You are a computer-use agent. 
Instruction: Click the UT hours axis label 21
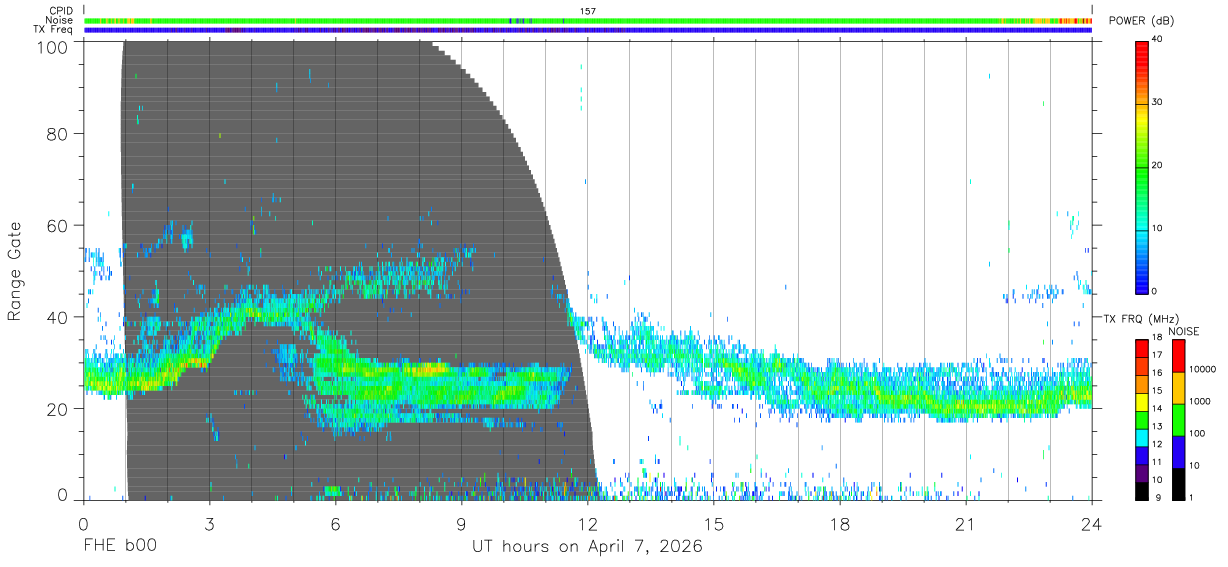pyautogui.click(x=966, y=524)
